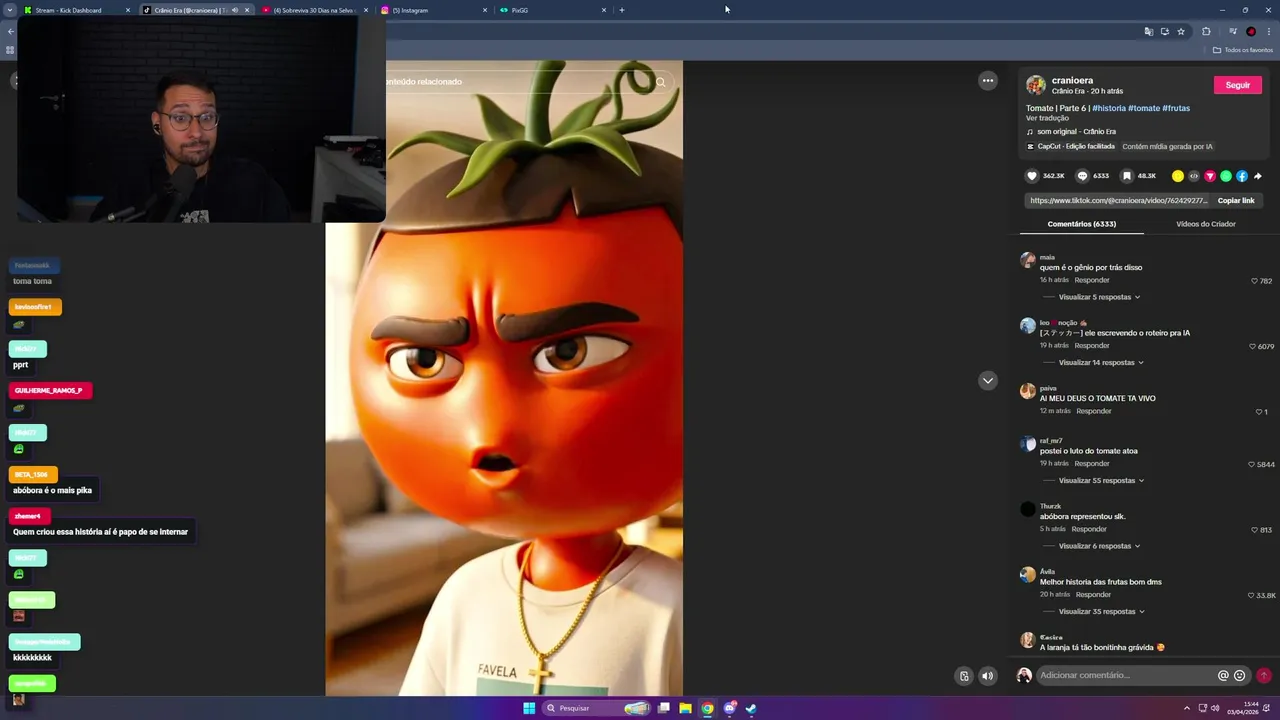Open a new browser tab

[x=622, y=10]
